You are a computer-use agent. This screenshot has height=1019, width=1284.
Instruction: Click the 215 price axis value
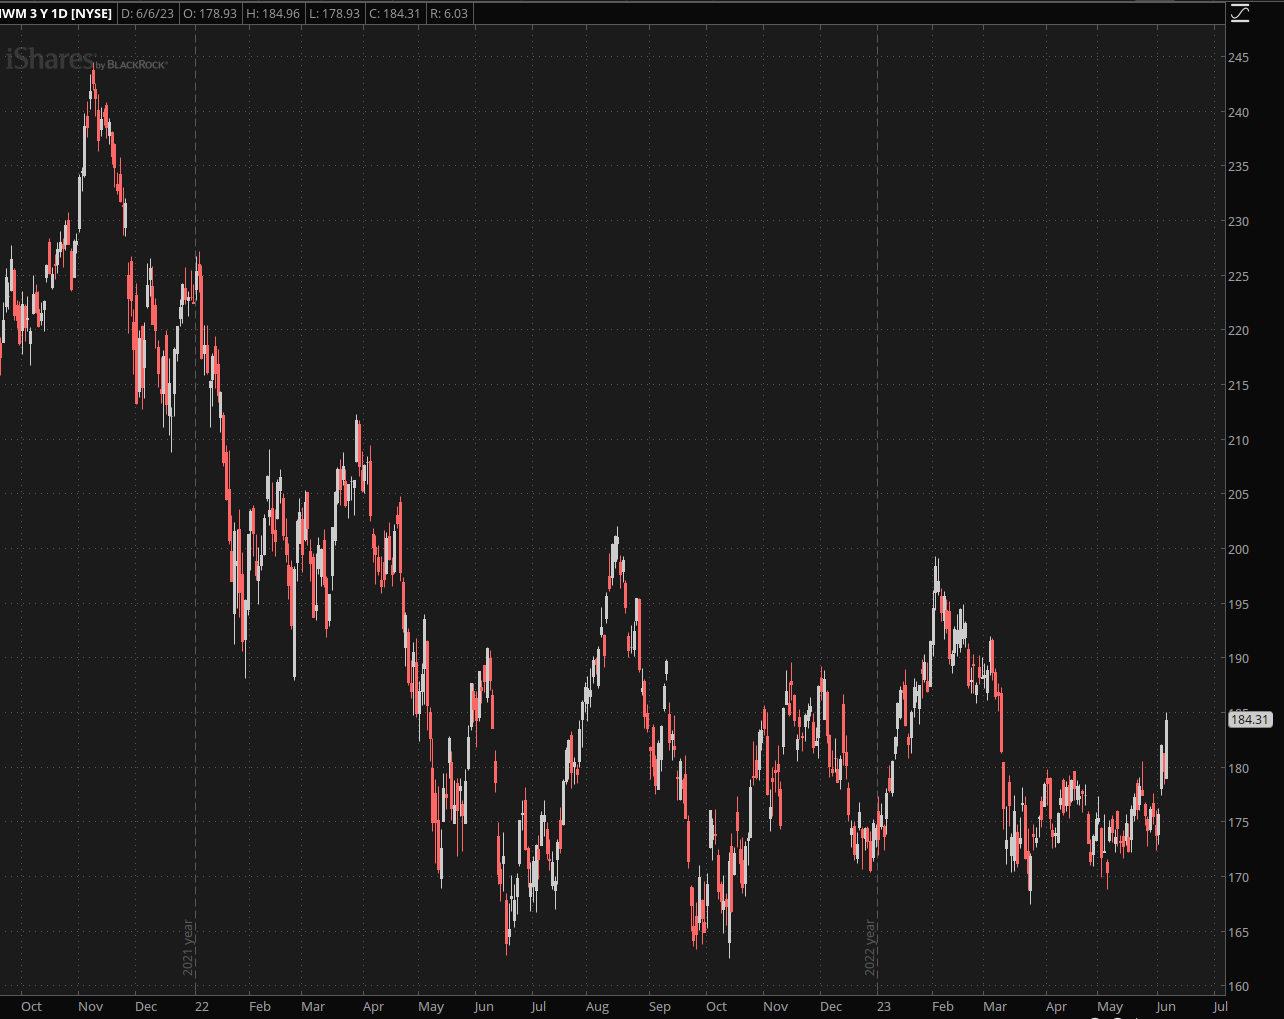(x=1238, y=386)
